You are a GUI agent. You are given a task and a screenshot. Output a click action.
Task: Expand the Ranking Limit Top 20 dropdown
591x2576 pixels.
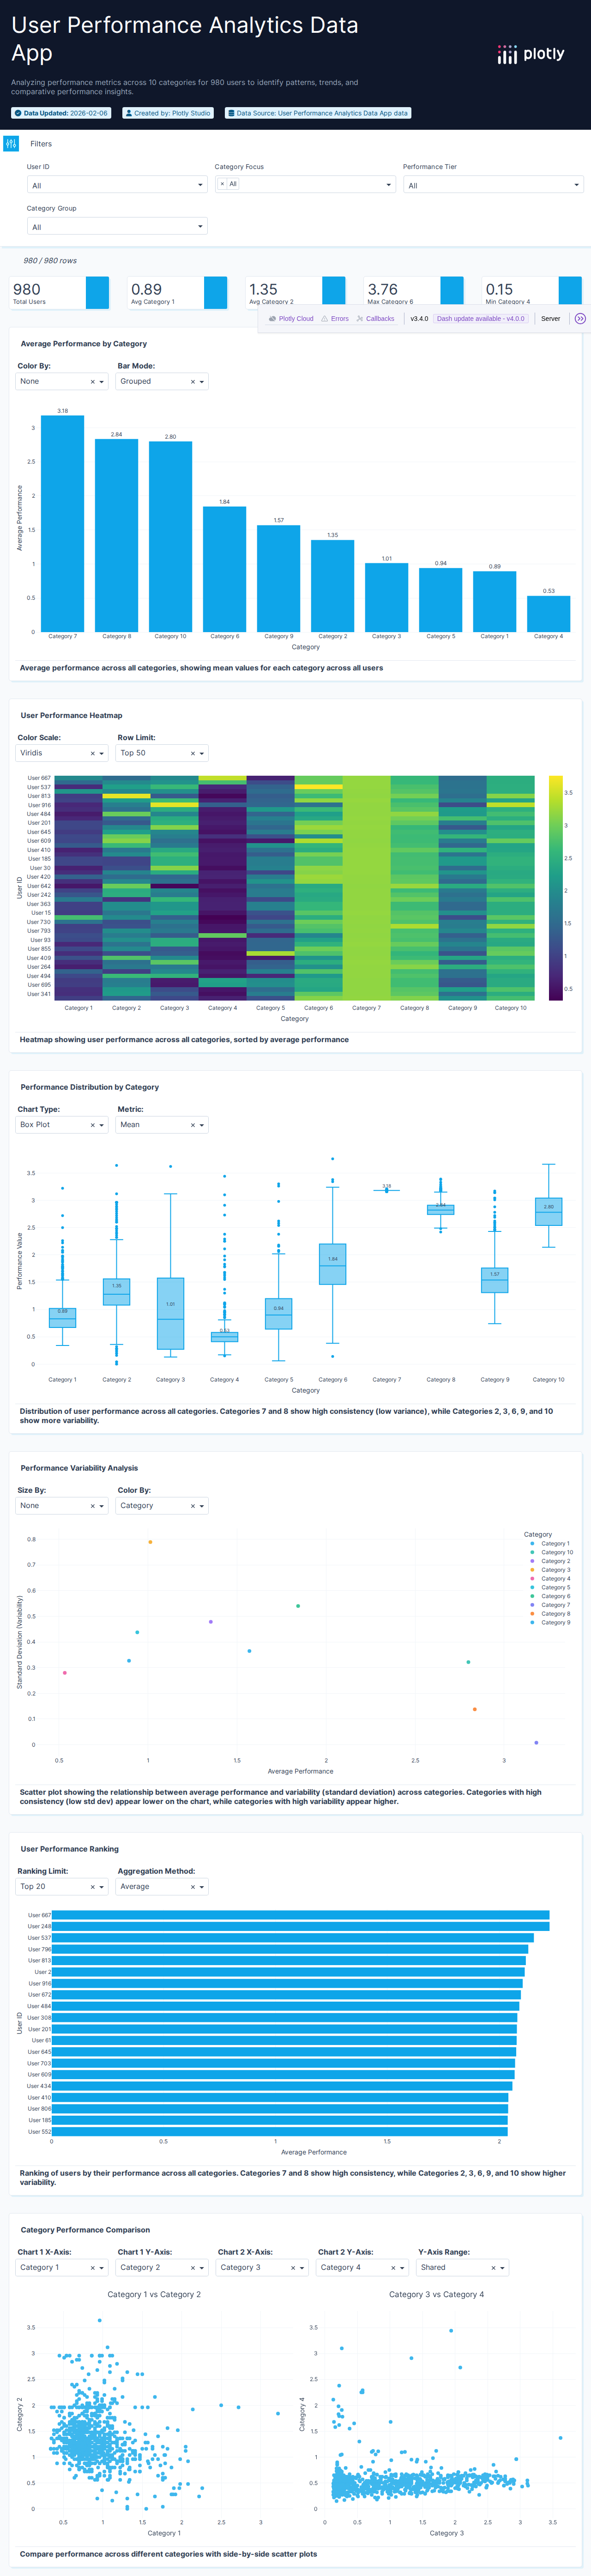pos(62,1887)
